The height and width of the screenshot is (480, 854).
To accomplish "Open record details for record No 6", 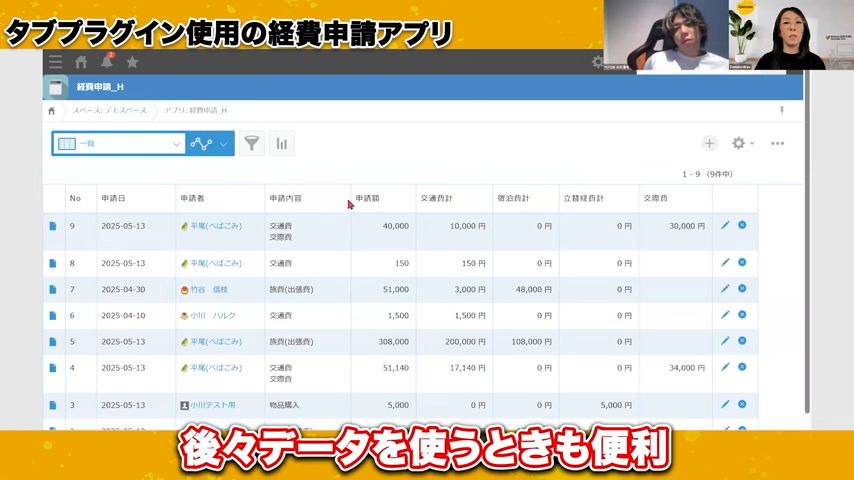I will coord(53,315).
